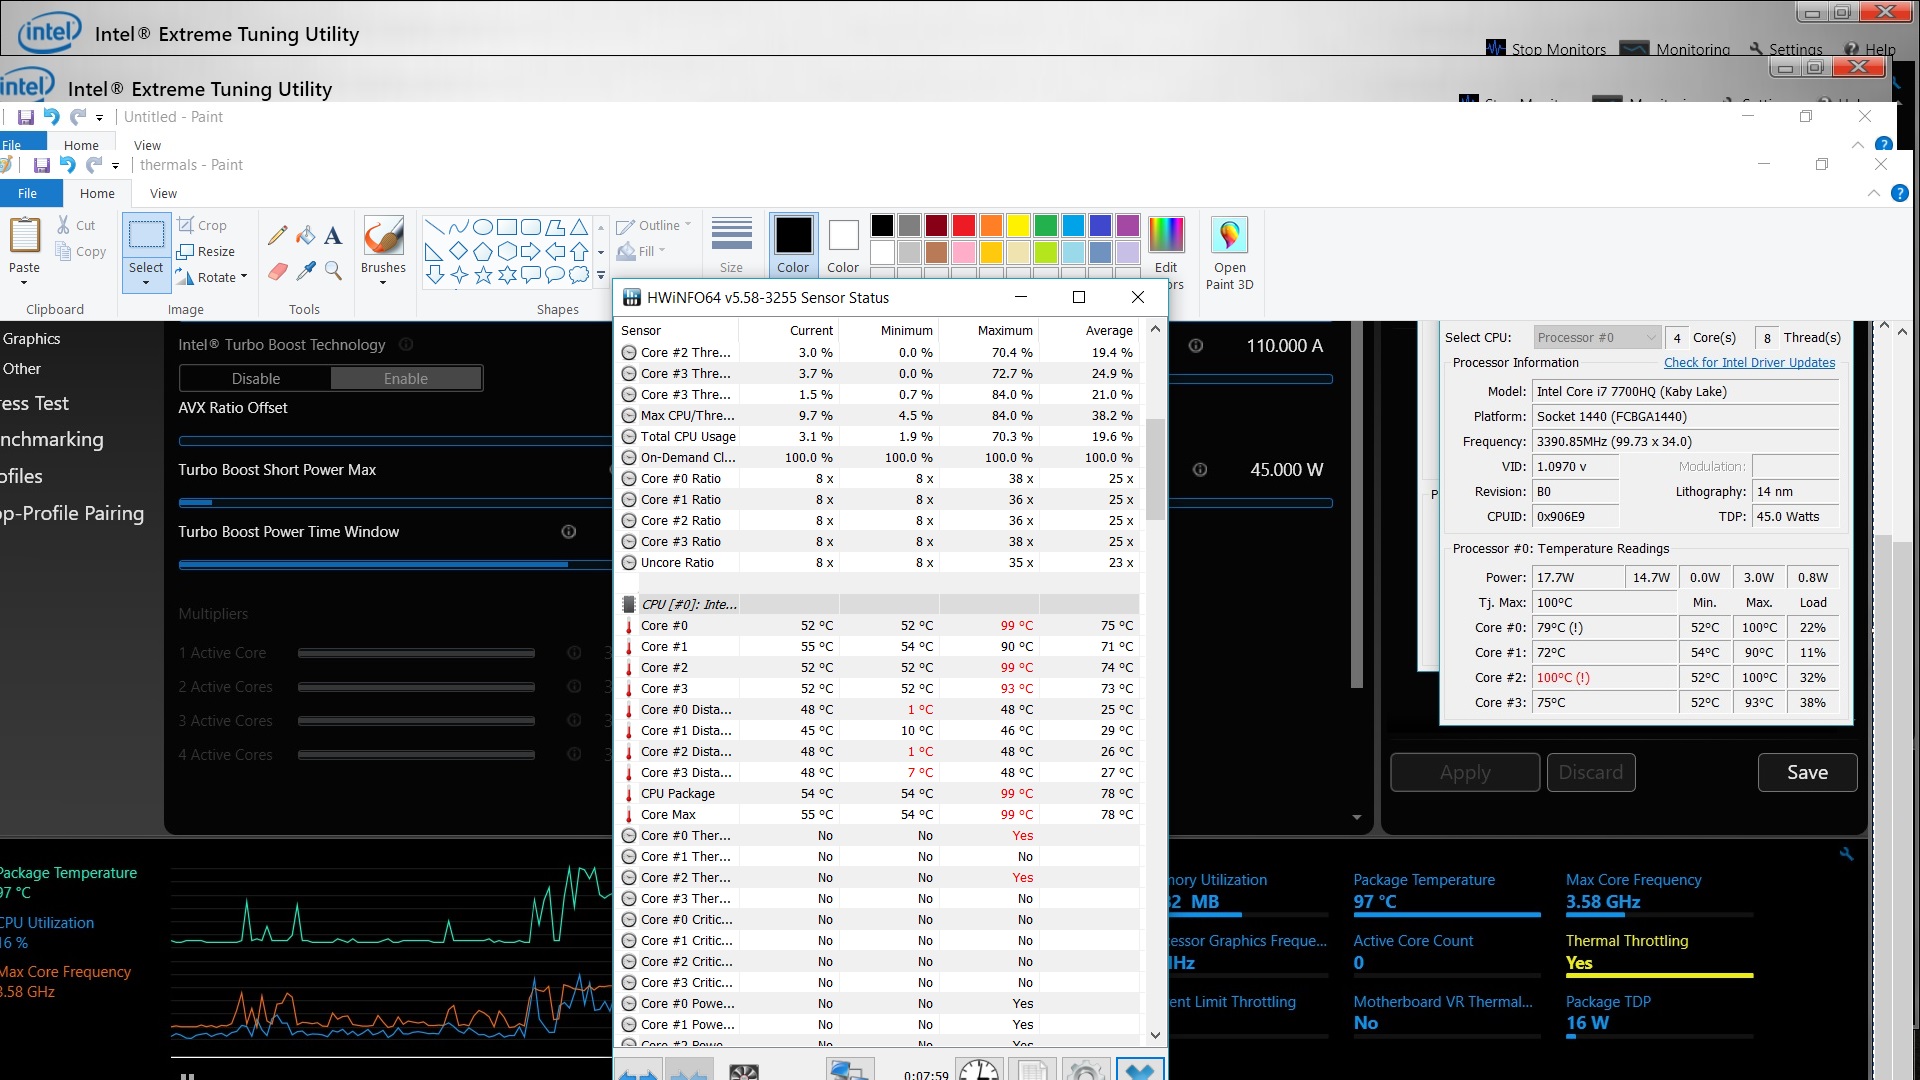
Task: Open Other section in XTU sidebar
Action: click(21, 368)
